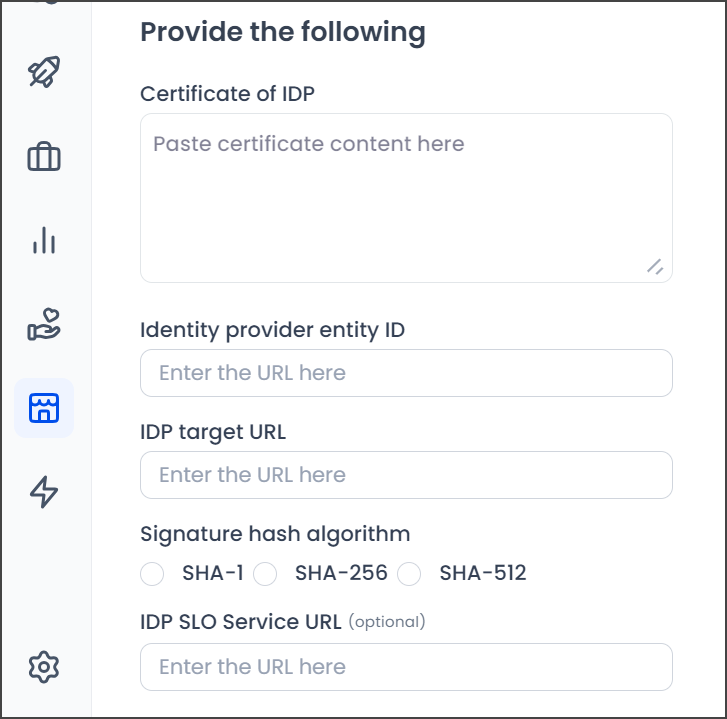Open the bar chart analytics icon
This screenshot has height=719, width=727.
coord(44,241)
